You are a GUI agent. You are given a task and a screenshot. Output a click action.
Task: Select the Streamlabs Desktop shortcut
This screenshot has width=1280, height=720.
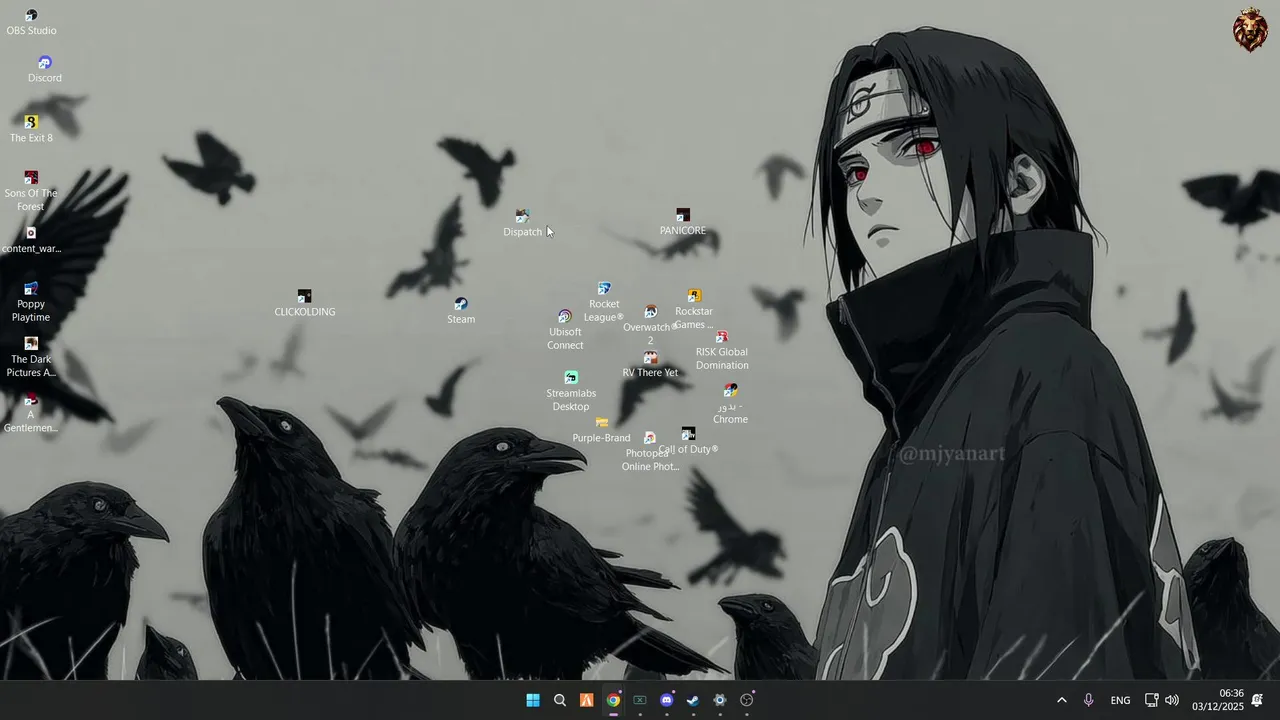[571, 391]
